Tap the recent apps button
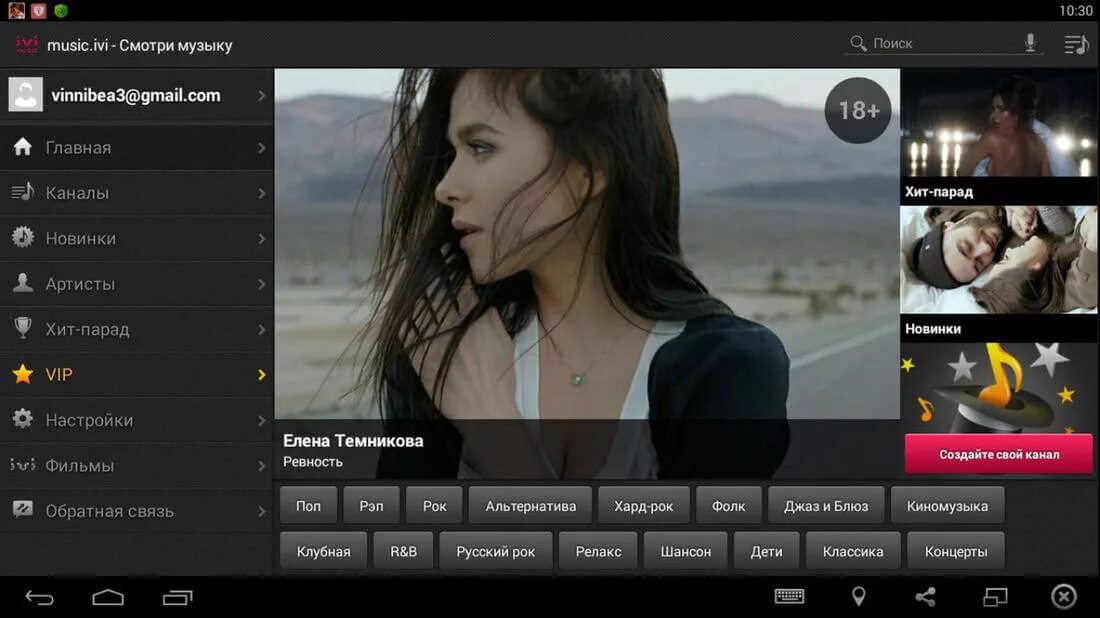The width and height of the screenshot is (1100, 618). (x=177, y=597)
